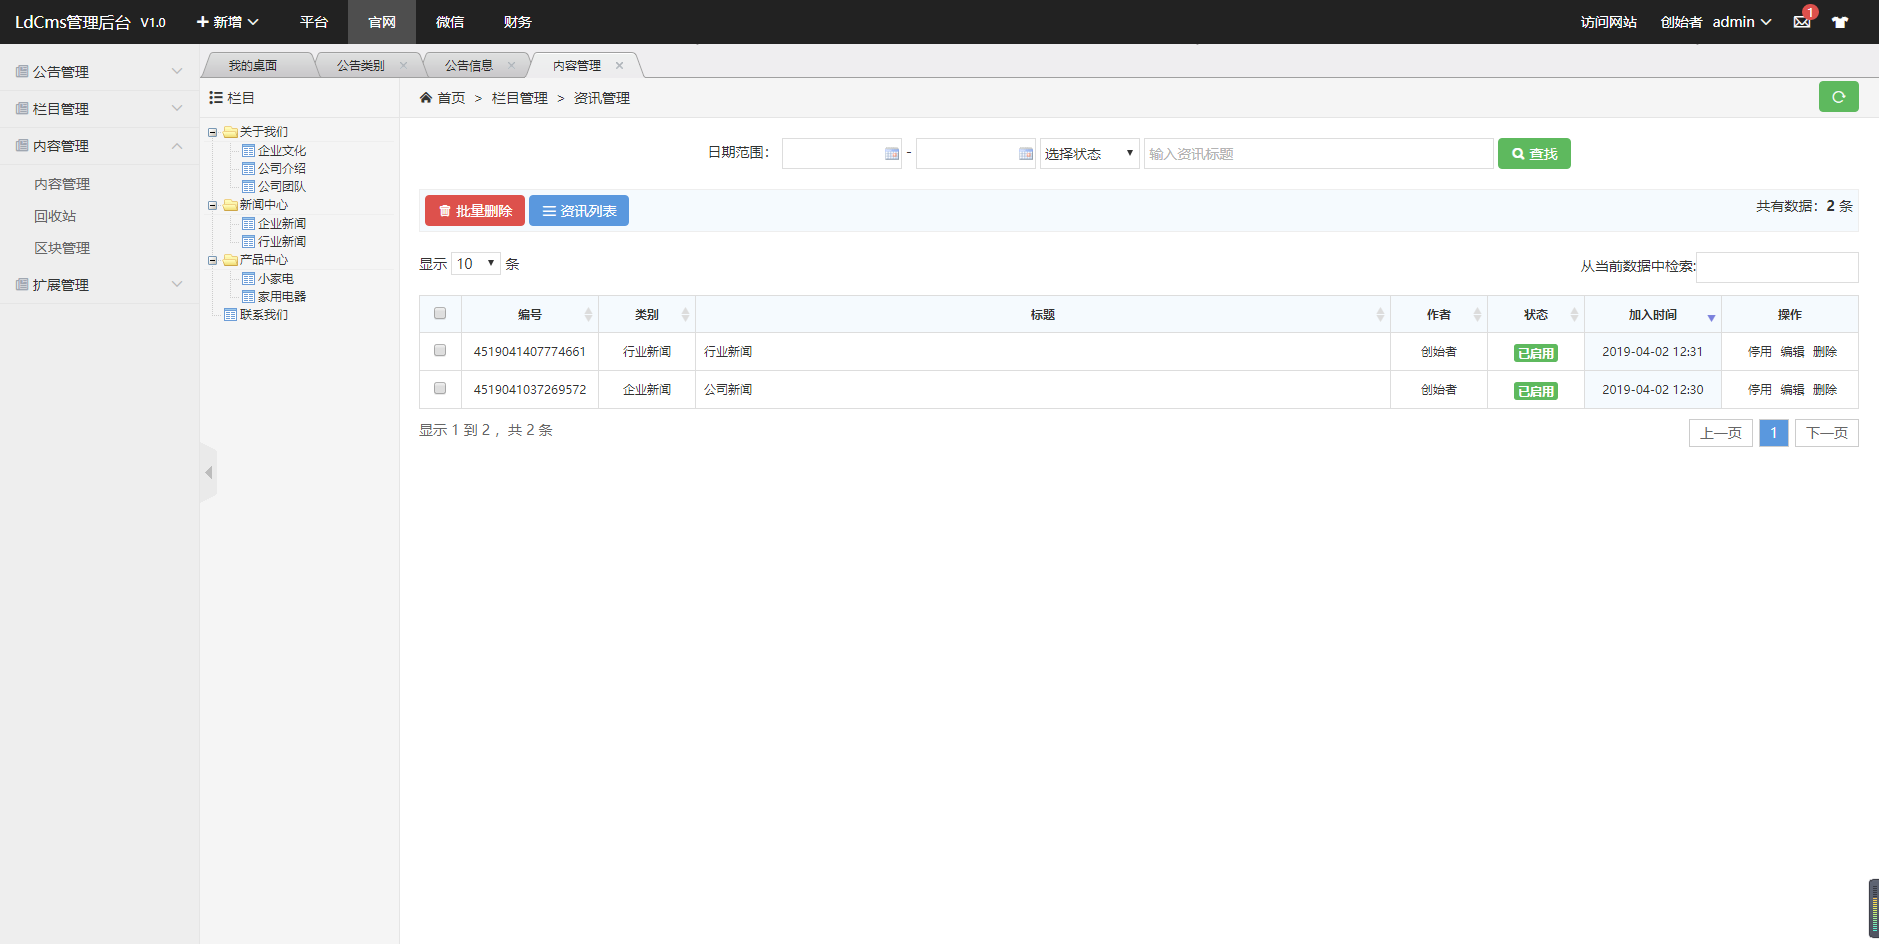1879x944 pixels.
Task: Click the green refresh icon button
Action: click(1838, 97)
